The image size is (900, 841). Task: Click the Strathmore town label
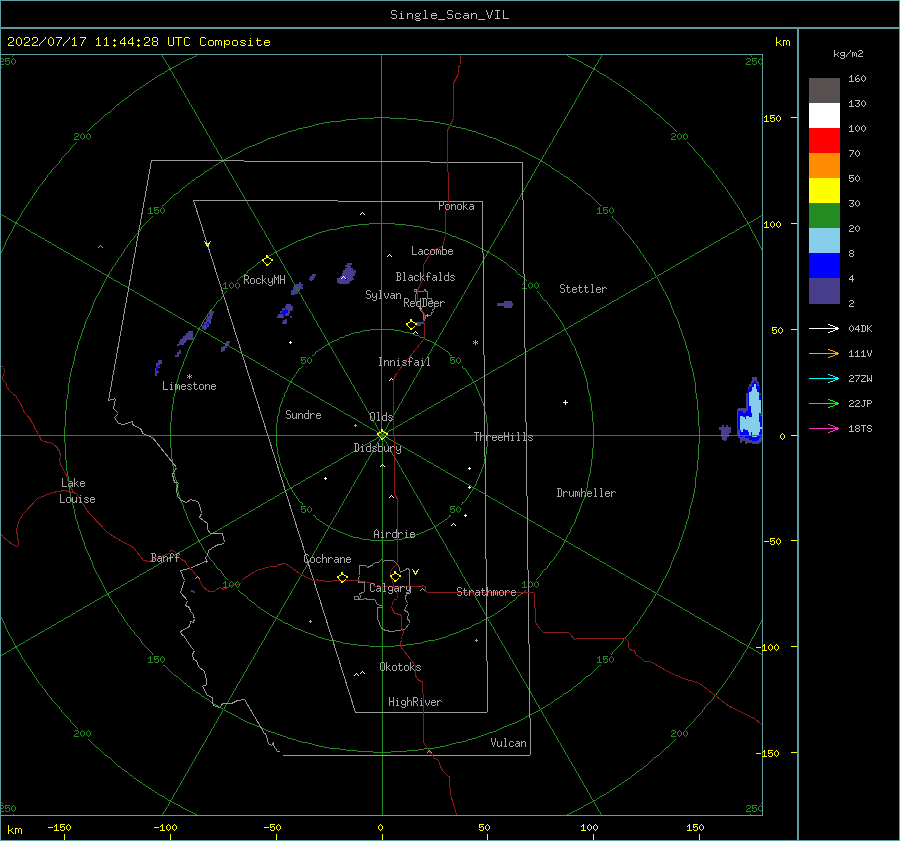[x=486, y=592]
